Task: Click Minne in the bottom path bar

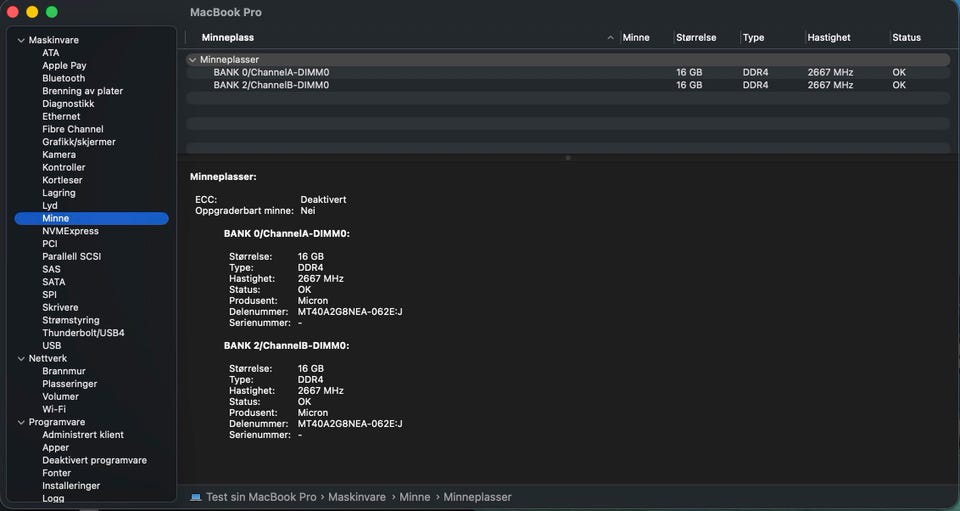Action: [x=415, y=497]
